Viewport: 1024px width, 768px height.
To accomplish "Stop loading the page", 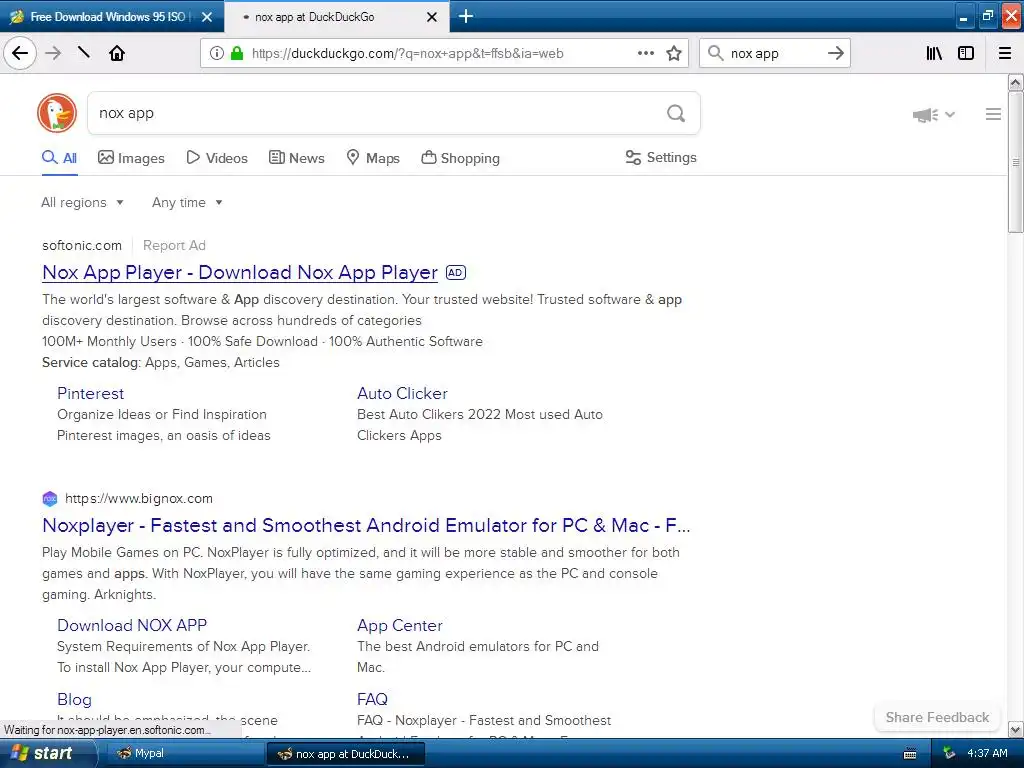I will pos(84,52).
